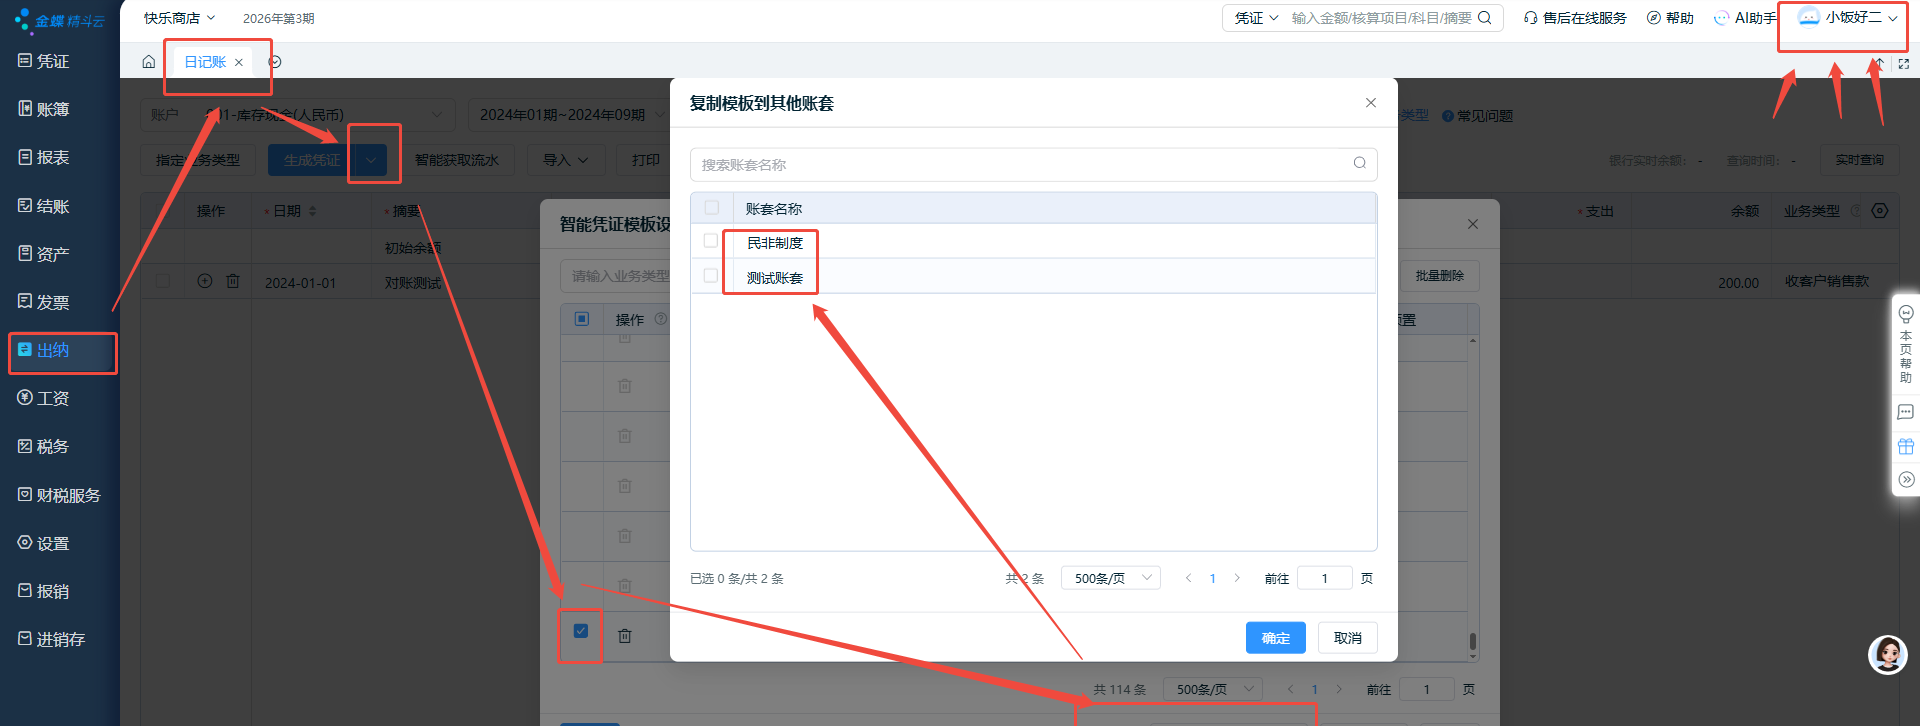
Task: Go to 税务 in the sidebar
Action: 44,446
